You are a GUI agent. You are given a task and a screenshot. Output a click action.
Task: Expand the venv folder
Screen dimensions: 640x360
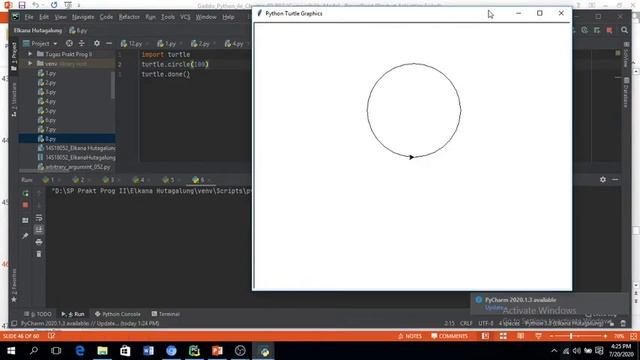[x=30, y=64]
